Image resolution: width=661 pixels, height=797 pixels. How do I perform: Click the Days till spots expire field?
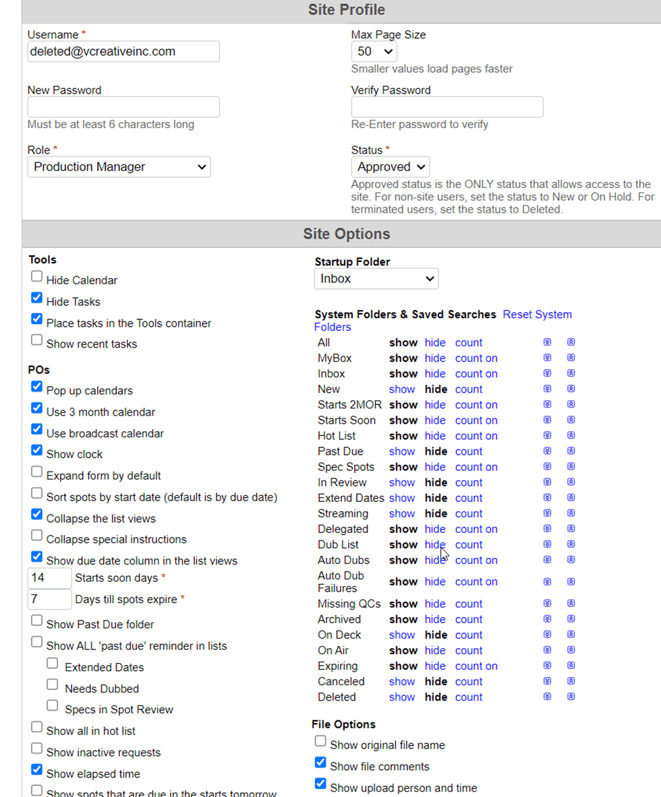(x=49, y=599)
